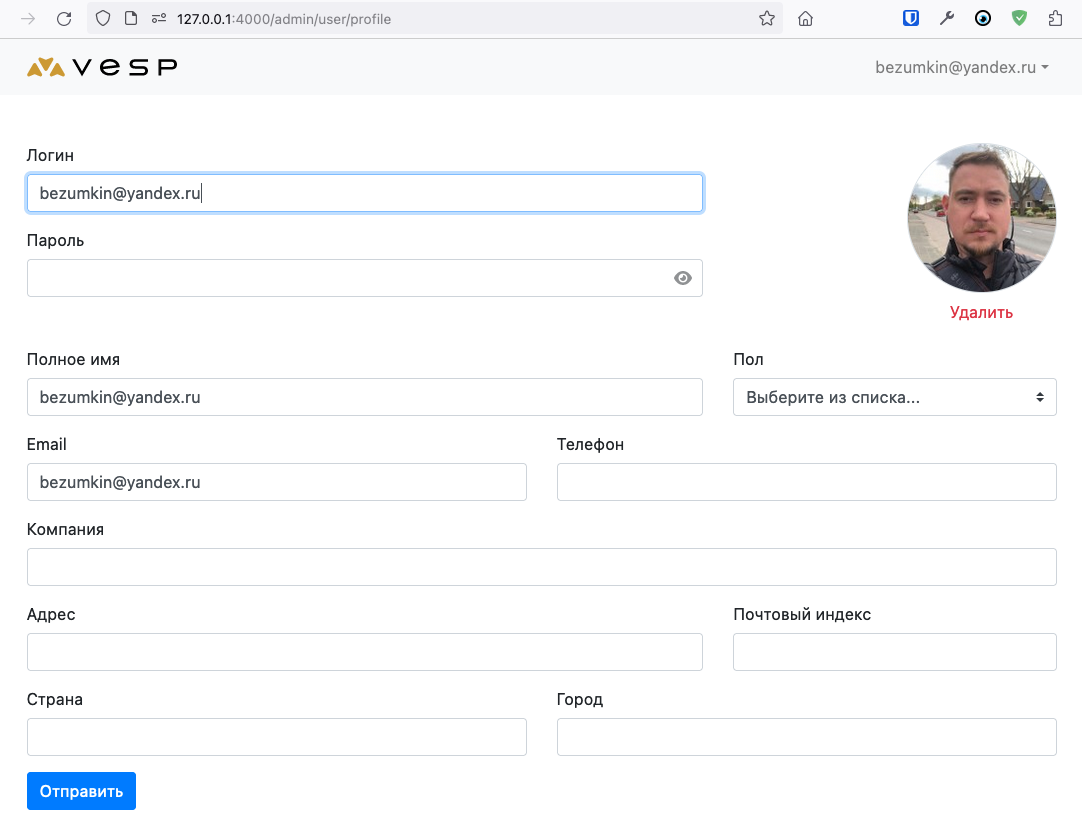Click the Город input field
The height and width of the screenshot is (832, 1082).
tap(806, 737)
